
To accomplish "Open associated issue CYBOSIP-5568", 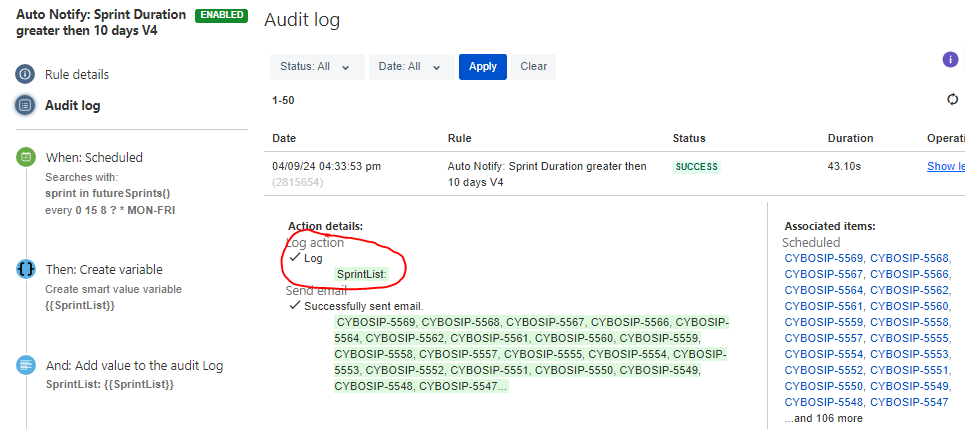I will [910, 258].
